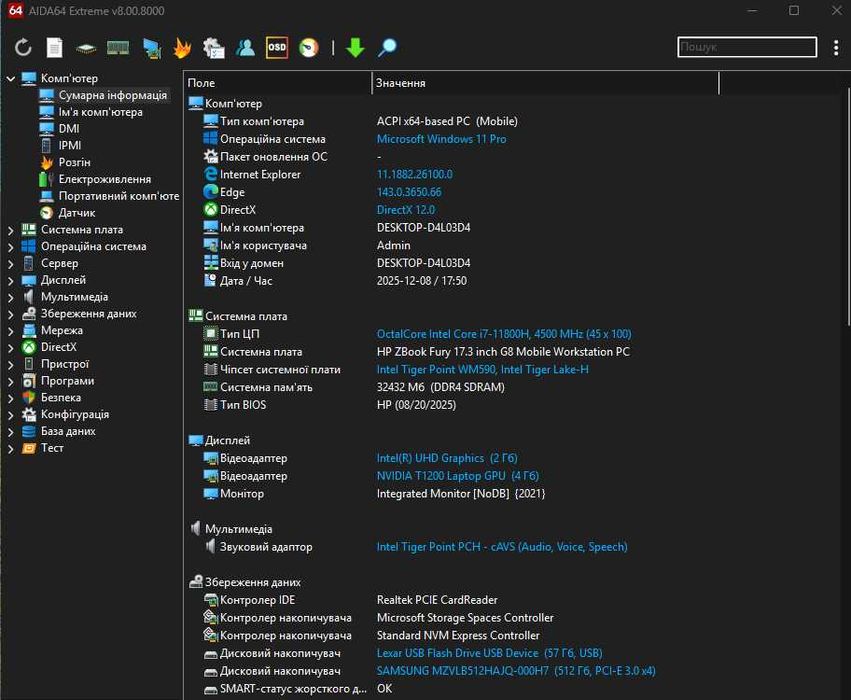Open the Report page icon

coord(54,48)
